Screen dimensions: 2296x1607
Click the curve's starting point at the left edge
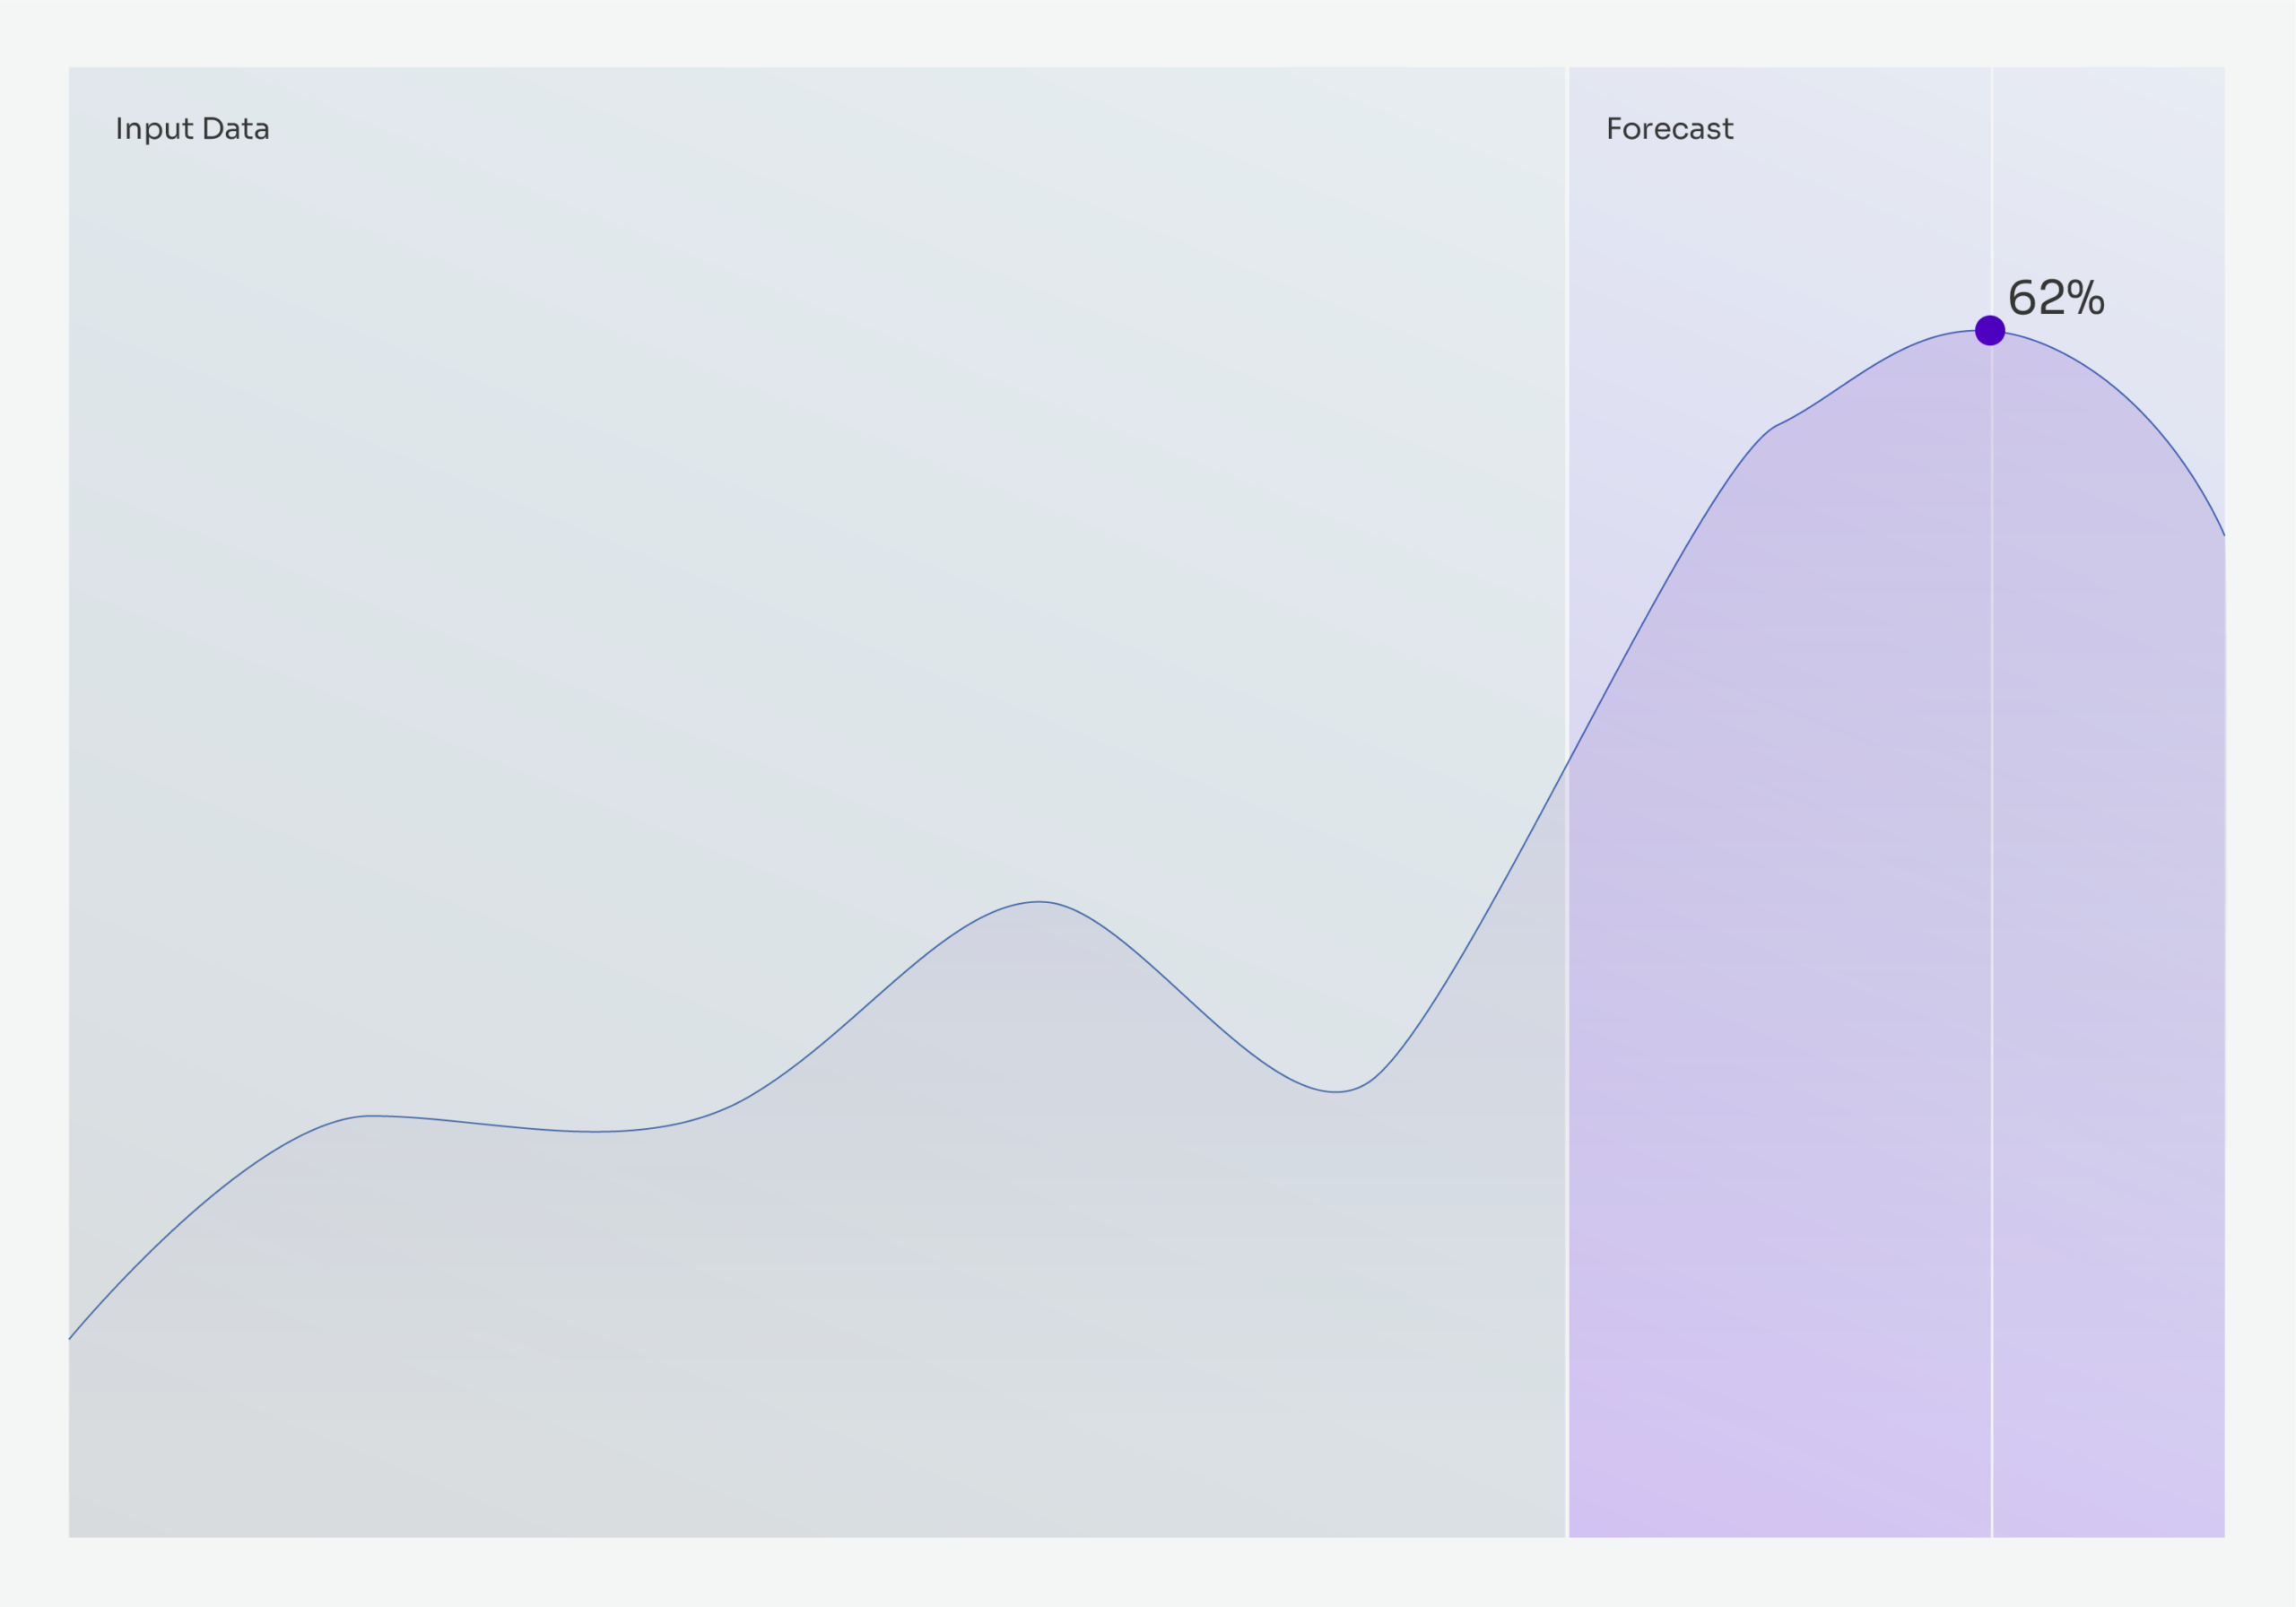tap(70, 1338)
